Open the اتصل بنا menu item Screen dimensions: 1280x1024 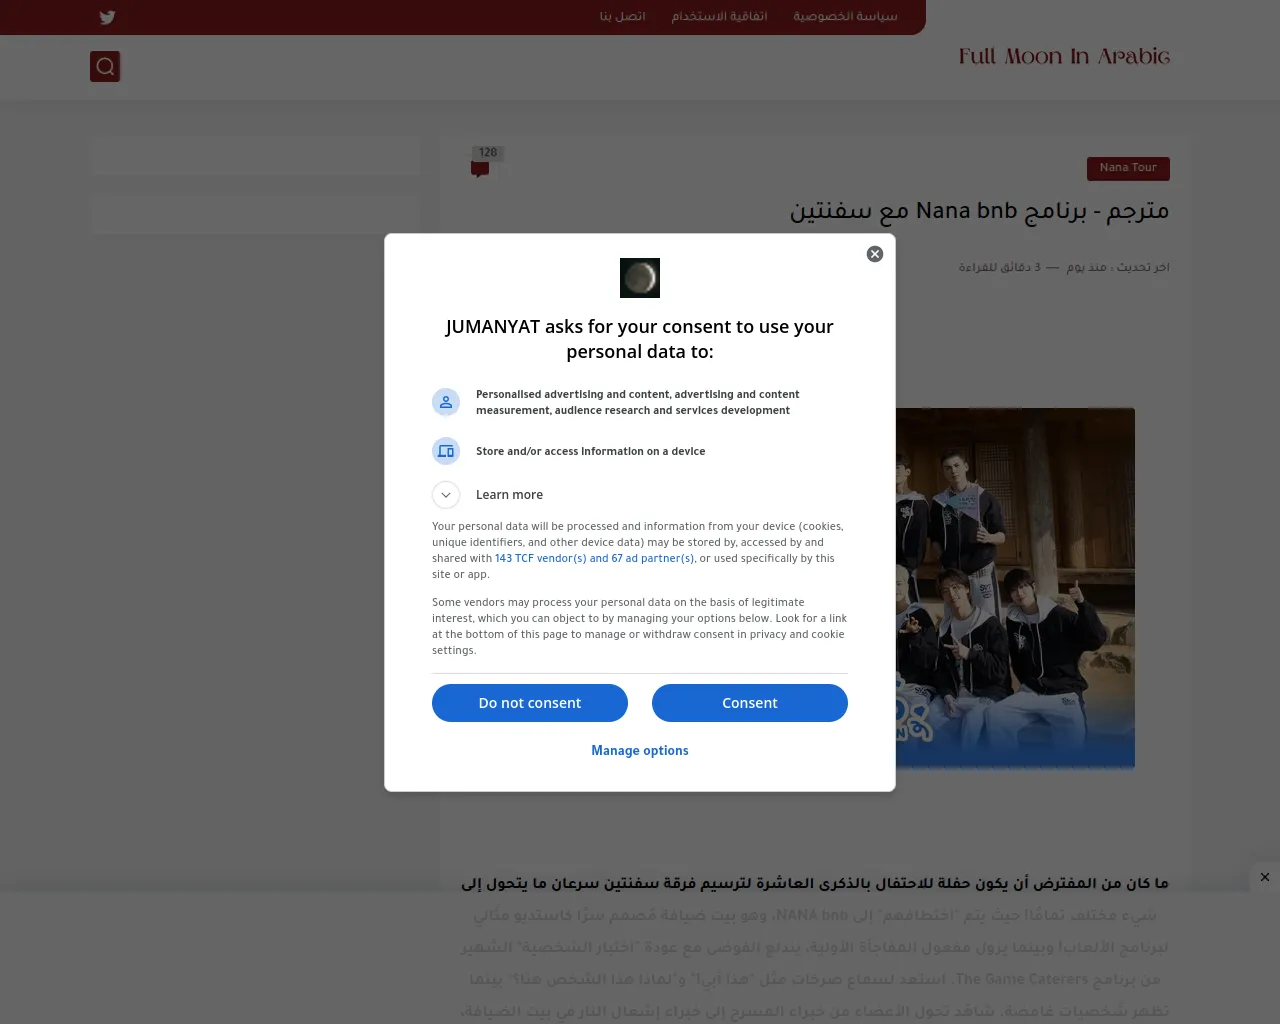(x=622, y=16)
